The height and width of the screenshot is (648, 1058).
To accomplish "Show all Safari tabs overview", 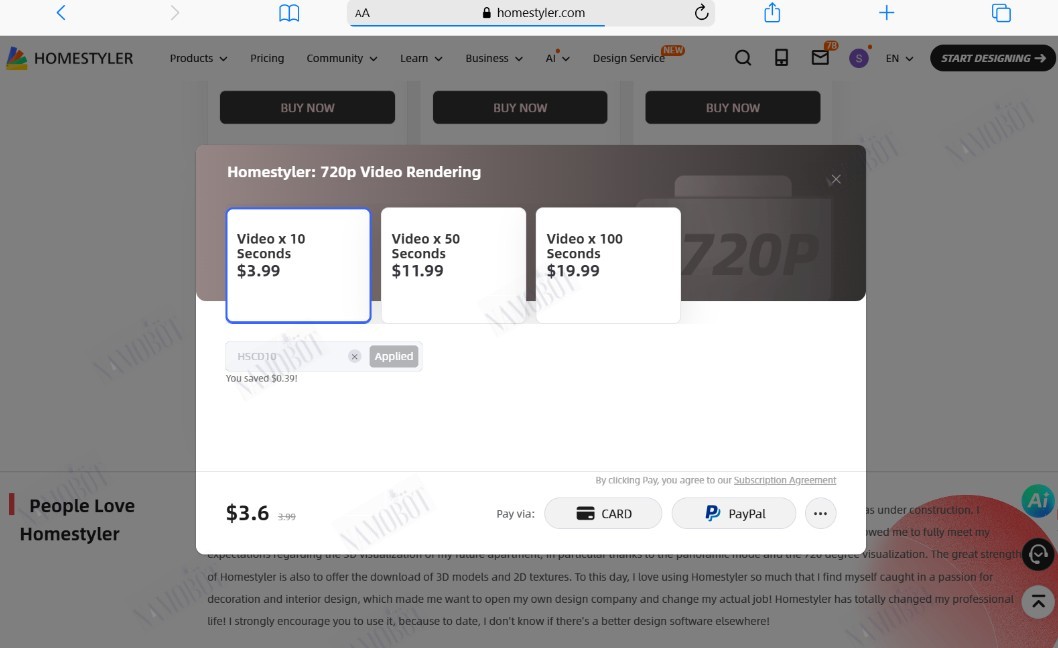I will [x=1001, y=13].
